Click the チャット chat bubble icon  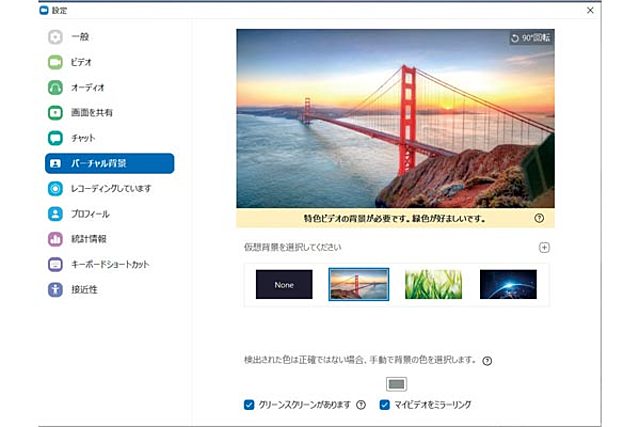pos(56,138)
